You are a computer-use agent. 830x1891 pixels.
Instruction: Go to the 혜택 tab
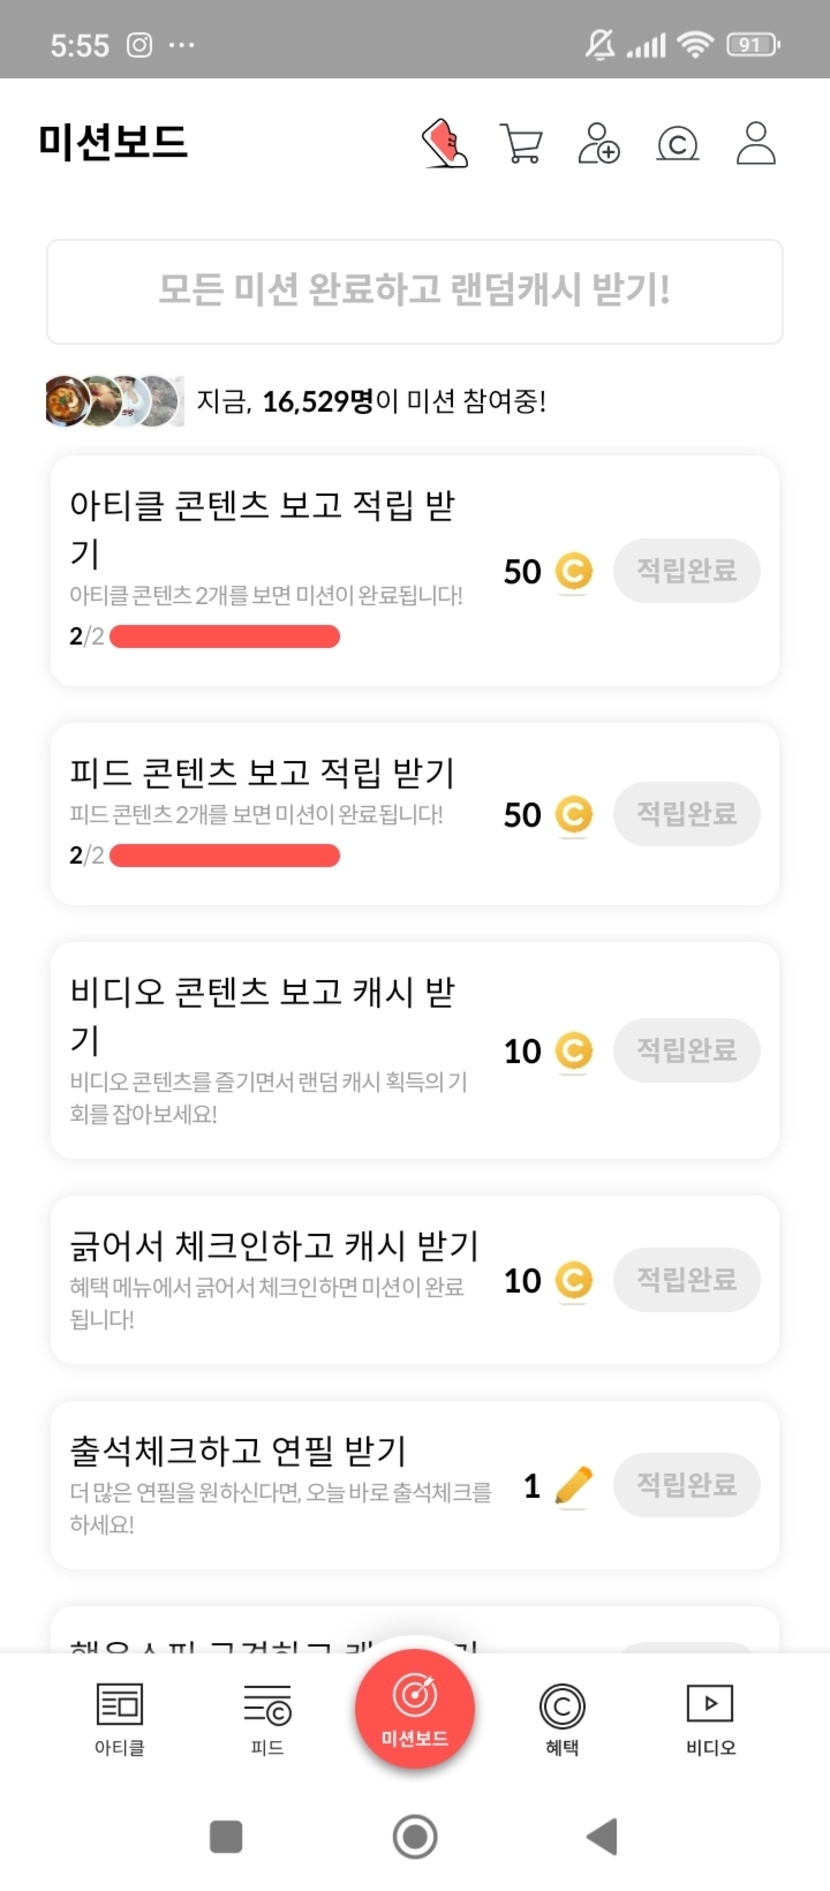562,1718
